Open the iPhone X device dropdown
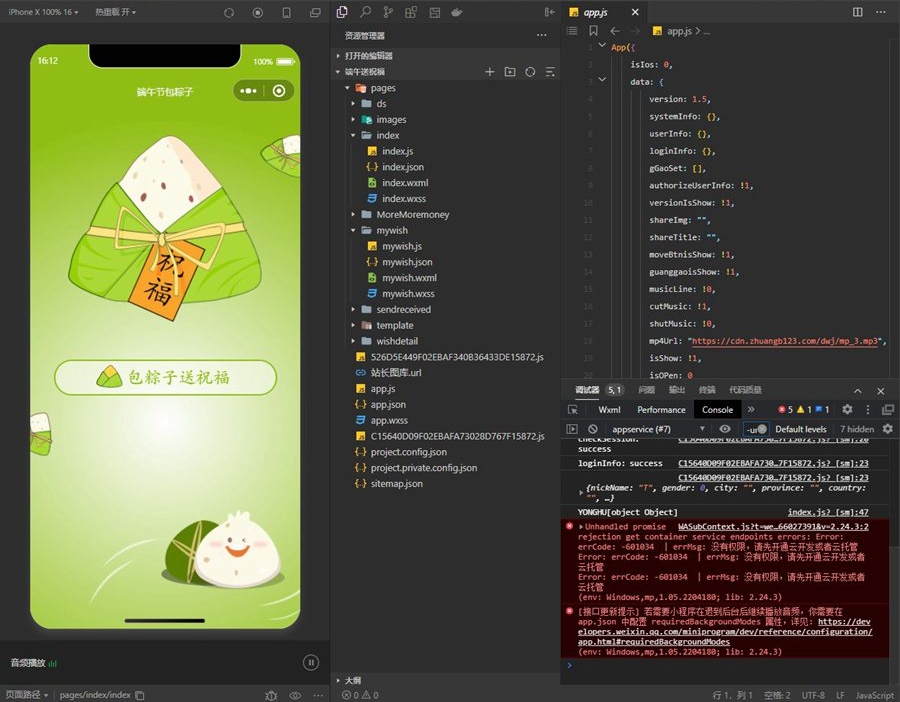This screenshot has height=702, width=900. coord(44,12)
